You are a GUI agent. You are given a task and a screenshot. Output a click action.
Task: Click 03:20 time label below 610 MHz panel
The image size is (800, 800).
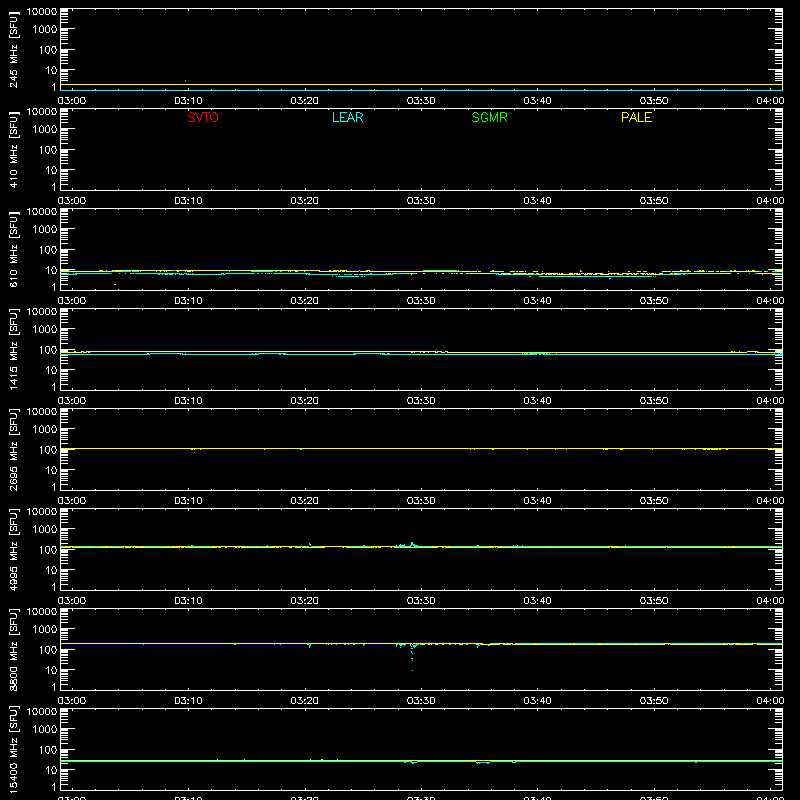tap(305, 301)
